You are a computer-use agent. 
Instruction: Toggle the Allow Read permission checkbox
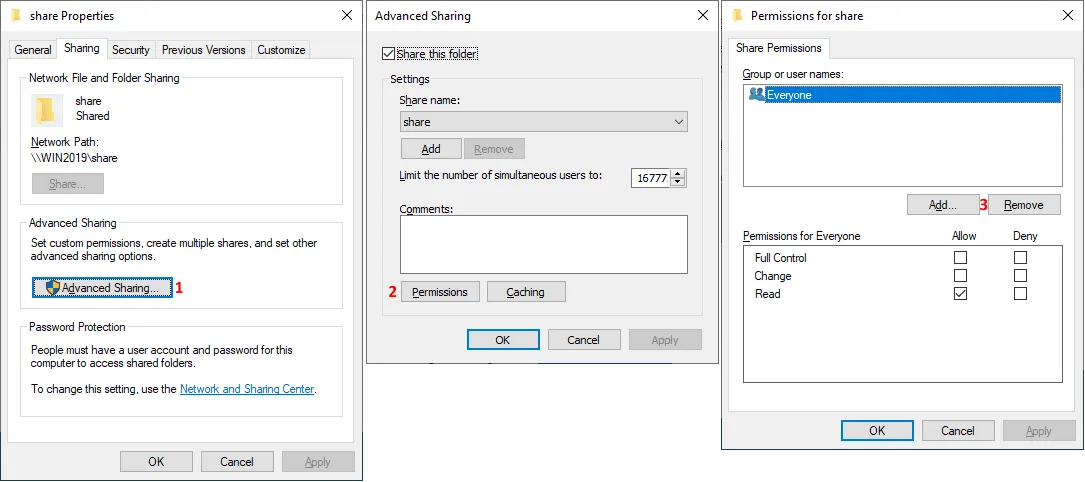(x=960, y=294)
